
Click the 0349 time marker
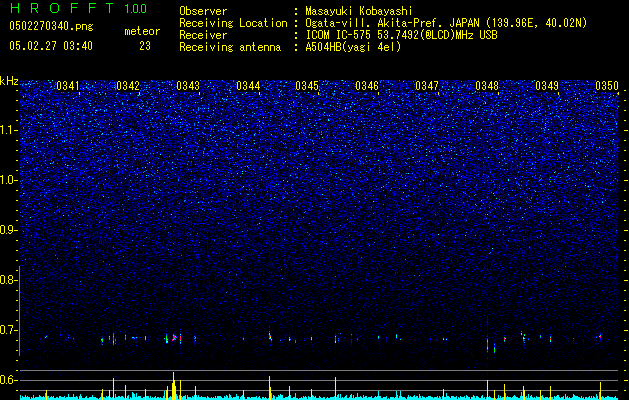547,86
